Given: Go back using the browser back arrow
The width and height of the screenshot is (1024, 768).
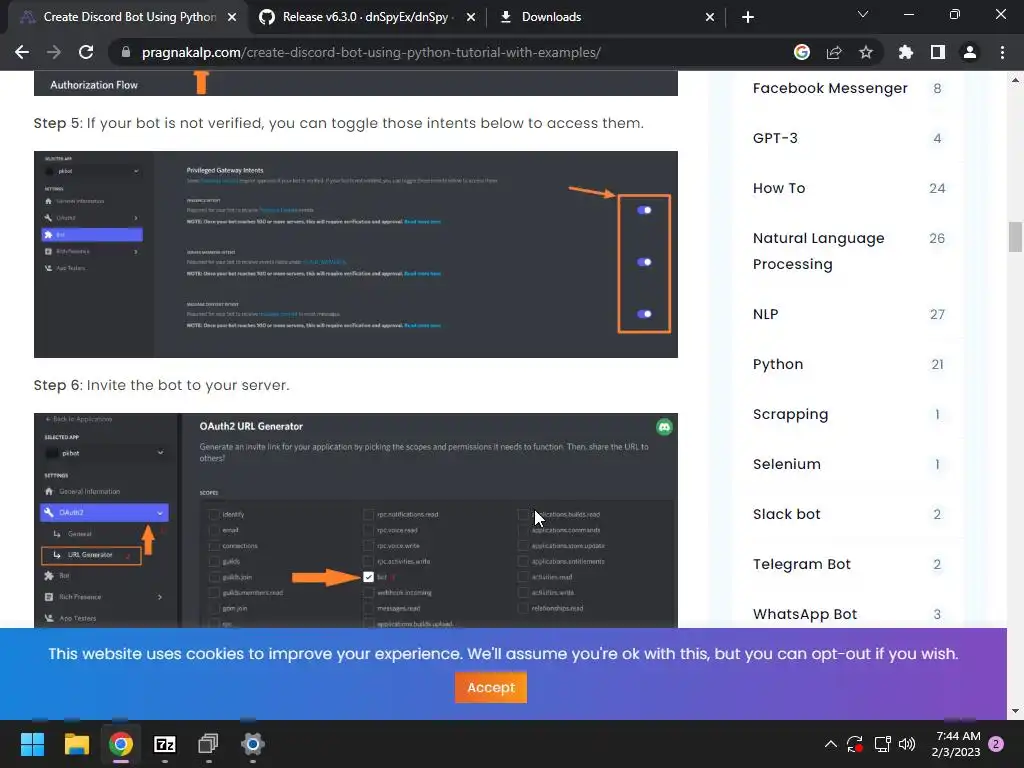Looking at the screenshot, I should (x=22, y=52).
